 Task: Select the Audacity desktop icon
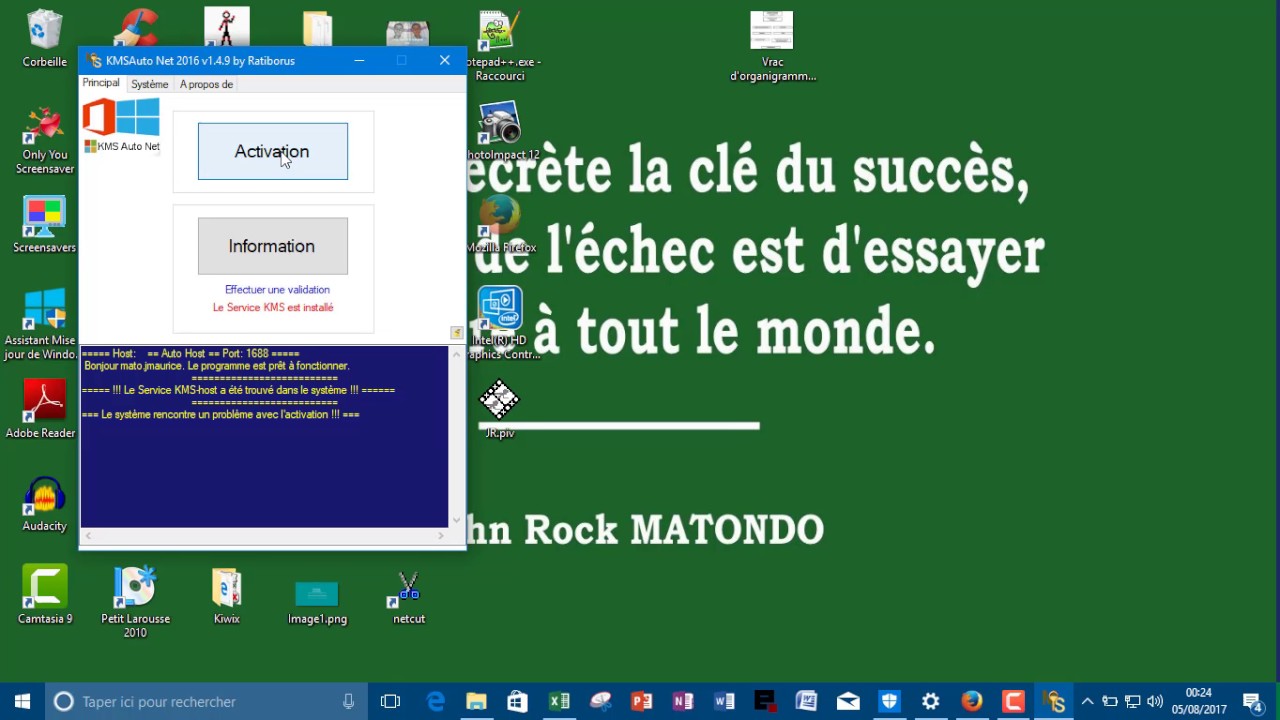click(x=45, y=503)
